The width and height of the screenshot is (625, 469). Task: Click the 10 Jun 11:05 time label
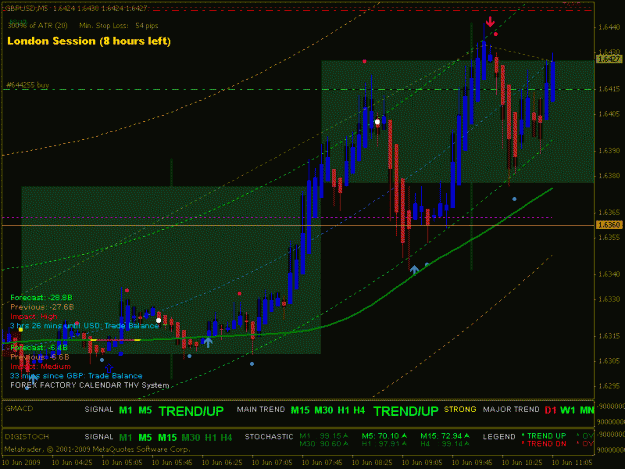[572, 463]
